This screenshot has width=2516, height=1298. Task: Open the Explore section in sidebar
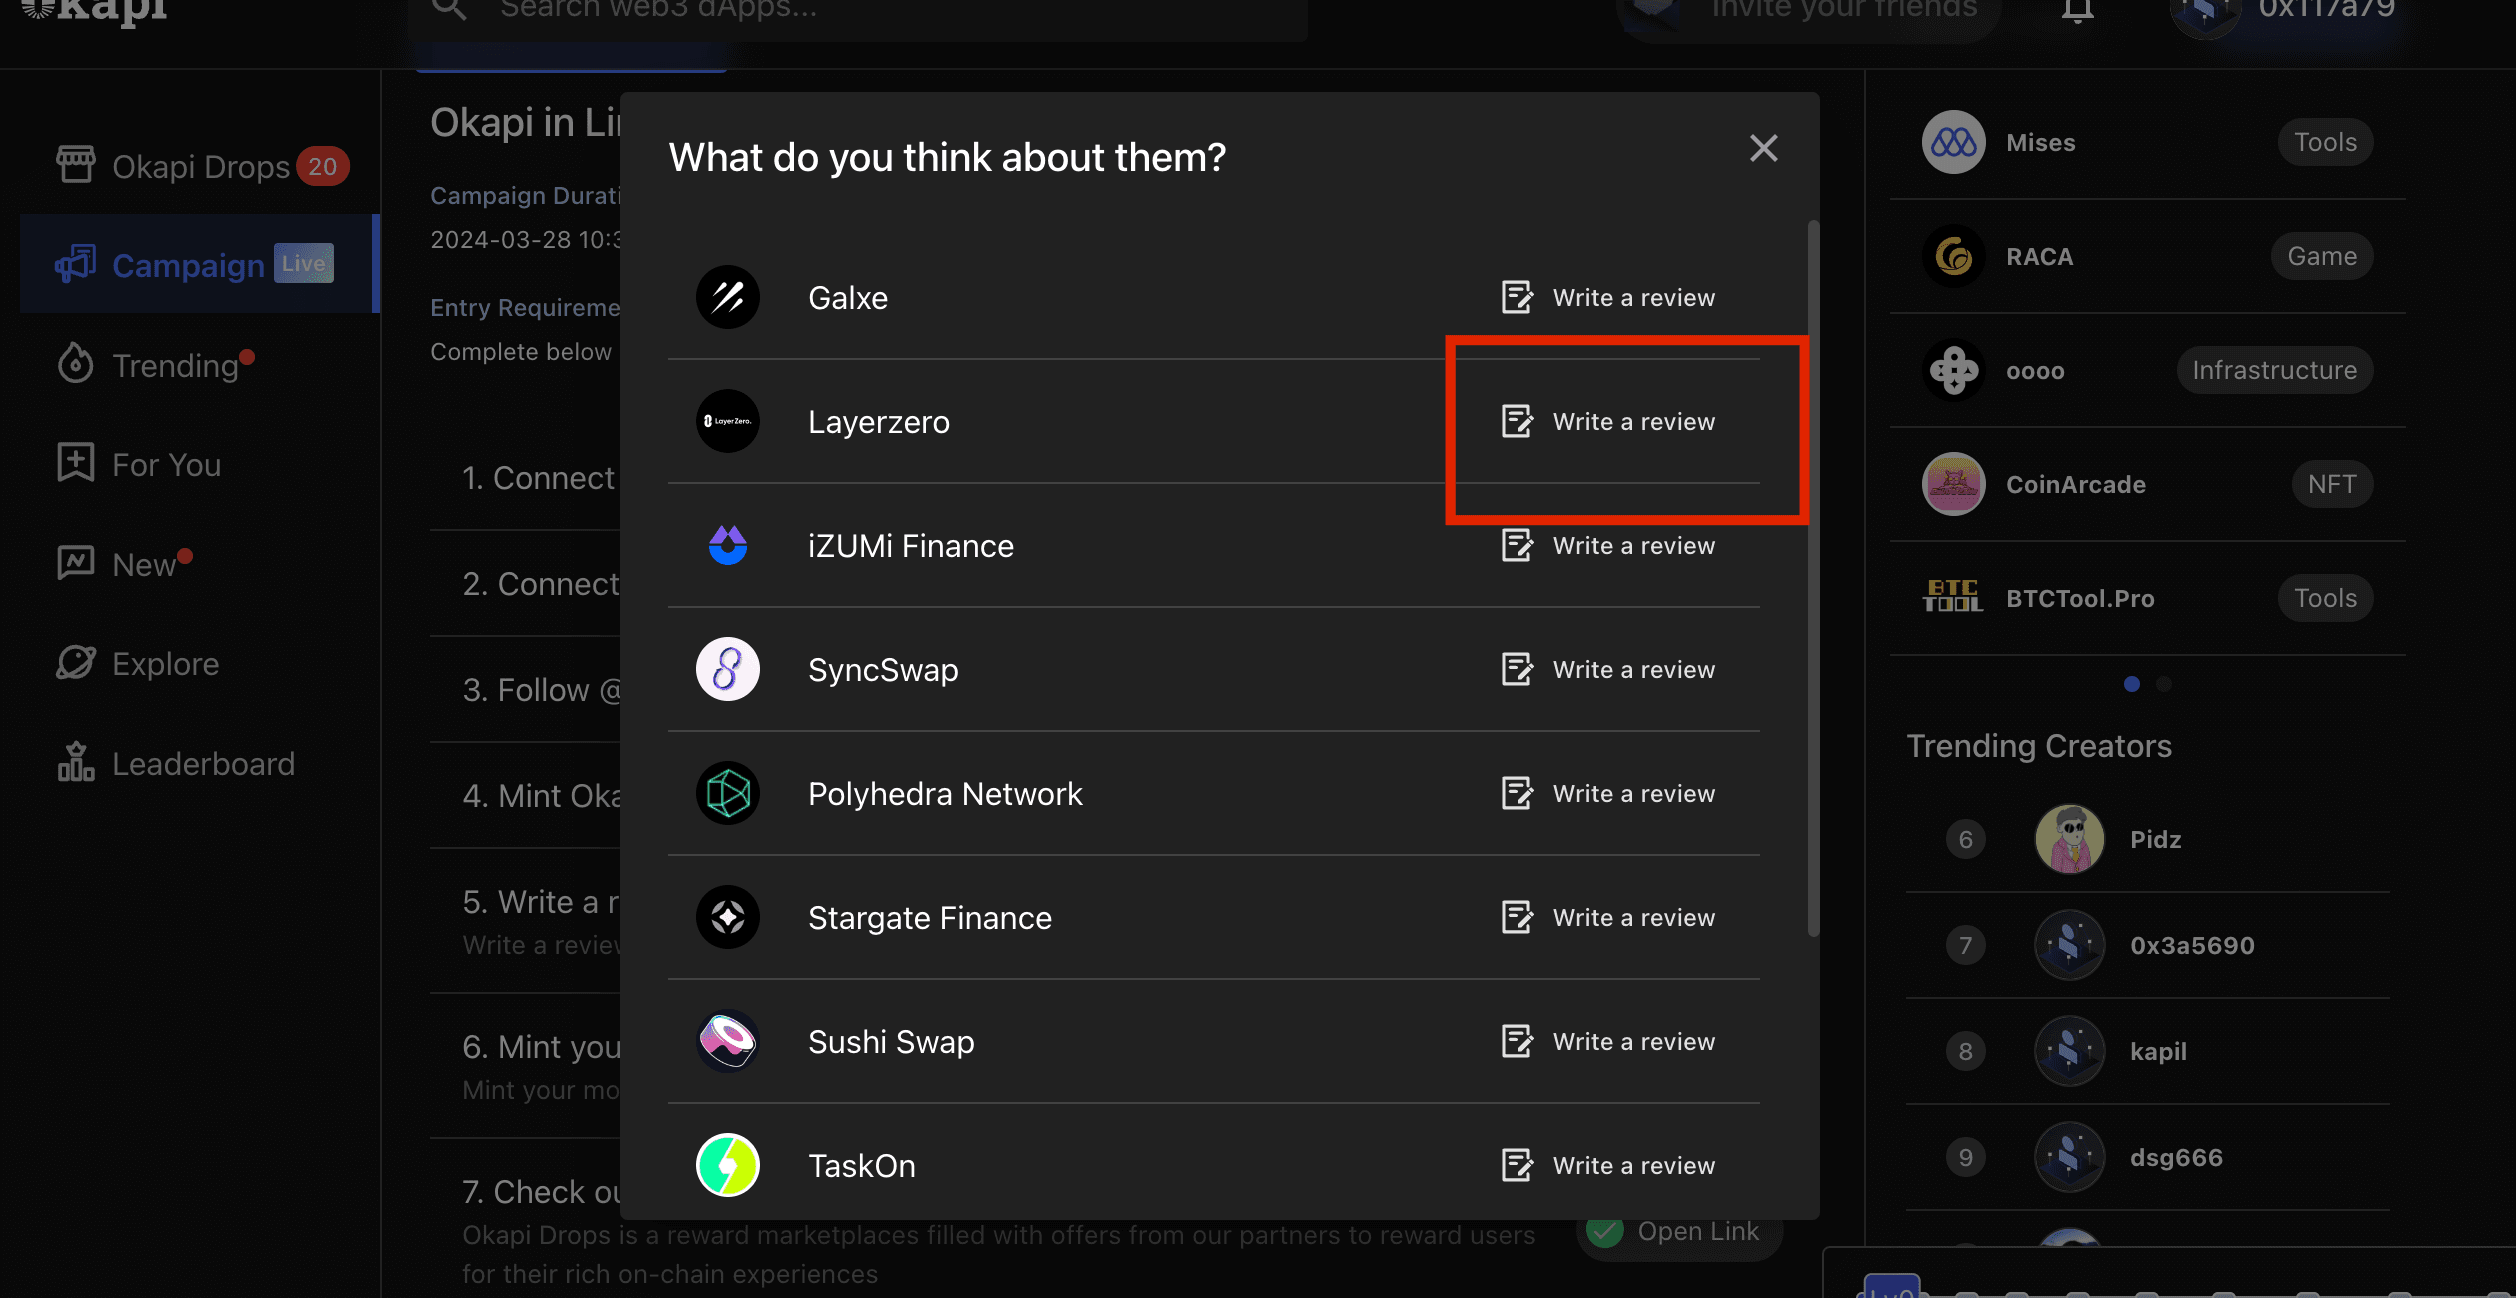(200, 663)
